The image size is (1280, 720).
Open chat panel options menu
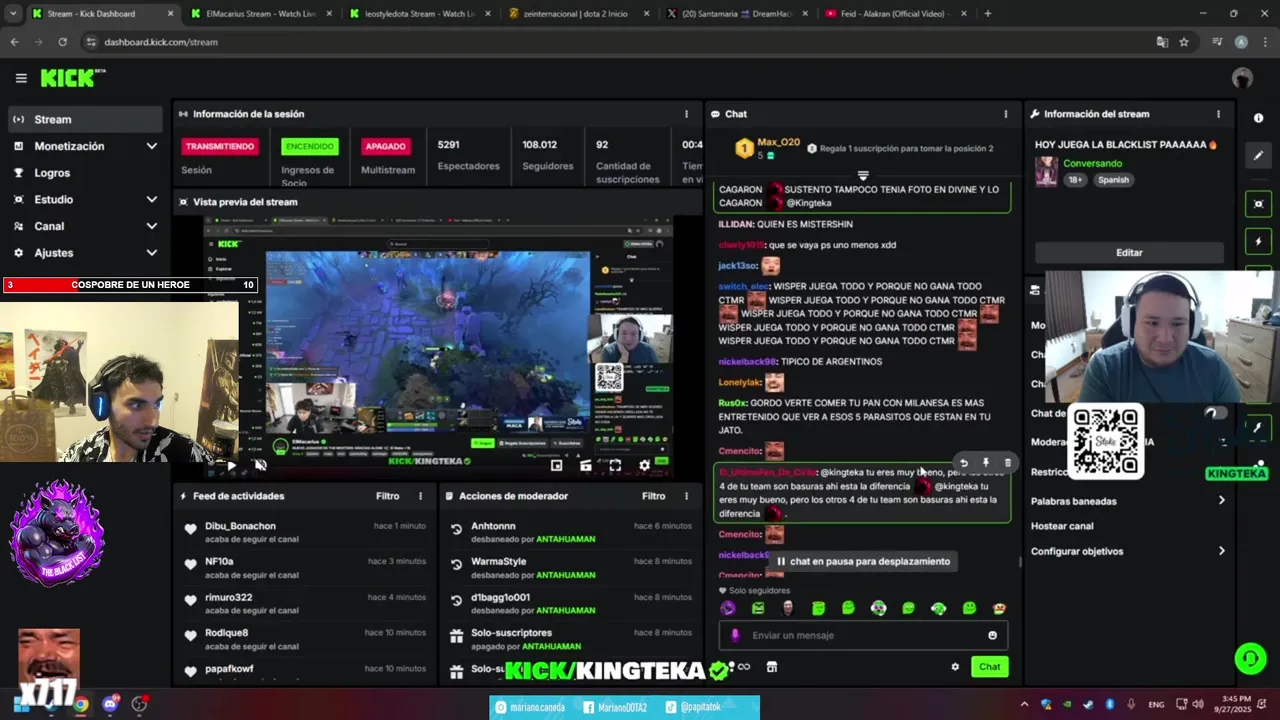click(x=1006, y=114)
